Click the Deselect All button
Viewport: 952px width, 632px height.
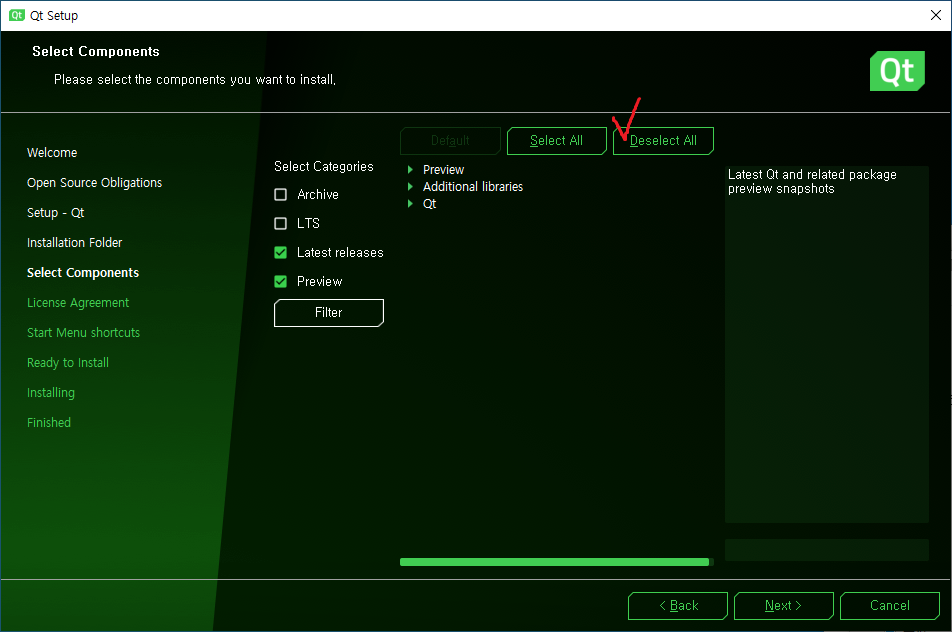(x=663, y=141)
